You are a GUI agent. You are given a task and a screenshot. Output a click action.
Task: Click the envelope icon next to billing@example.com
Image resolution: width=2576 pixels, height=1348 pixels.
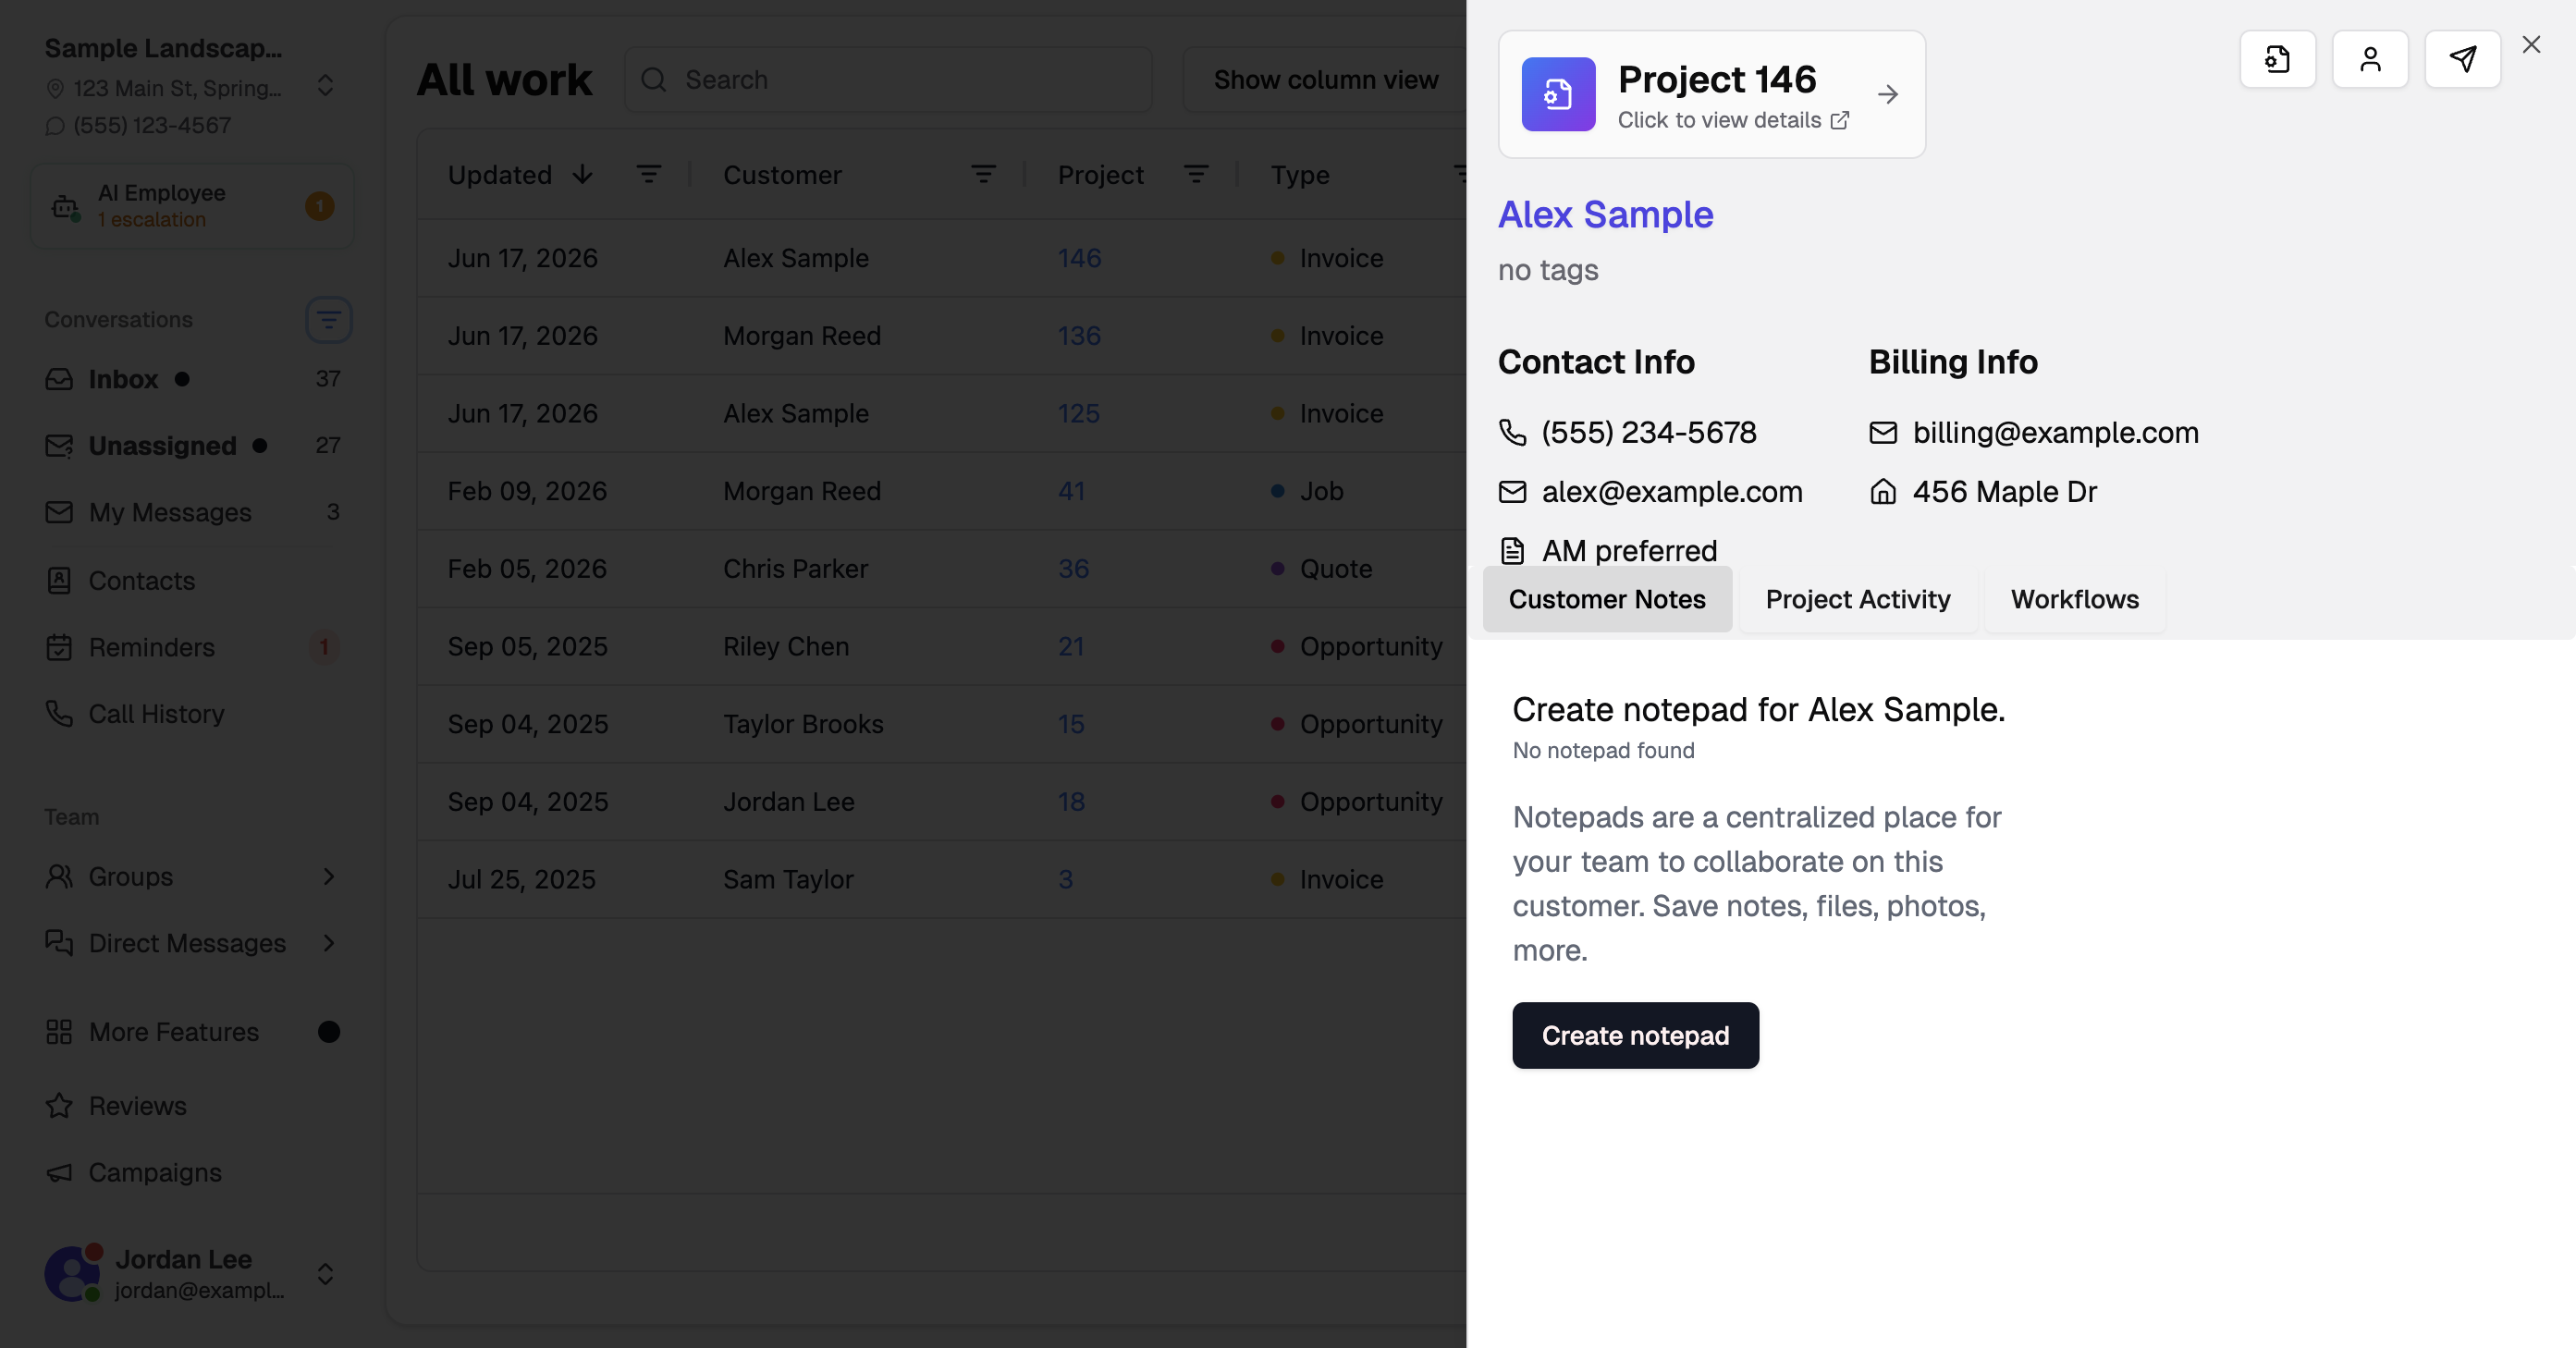1883,432
